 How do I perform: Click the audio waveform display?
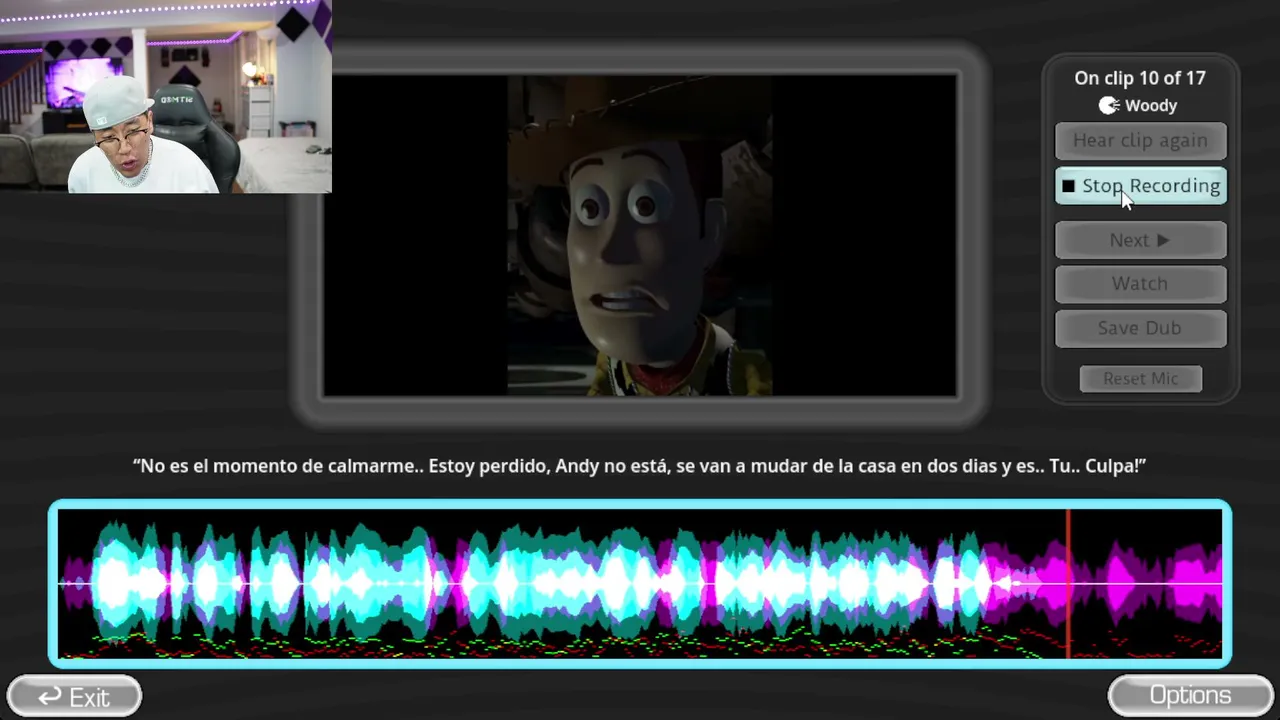pos(640,584)
